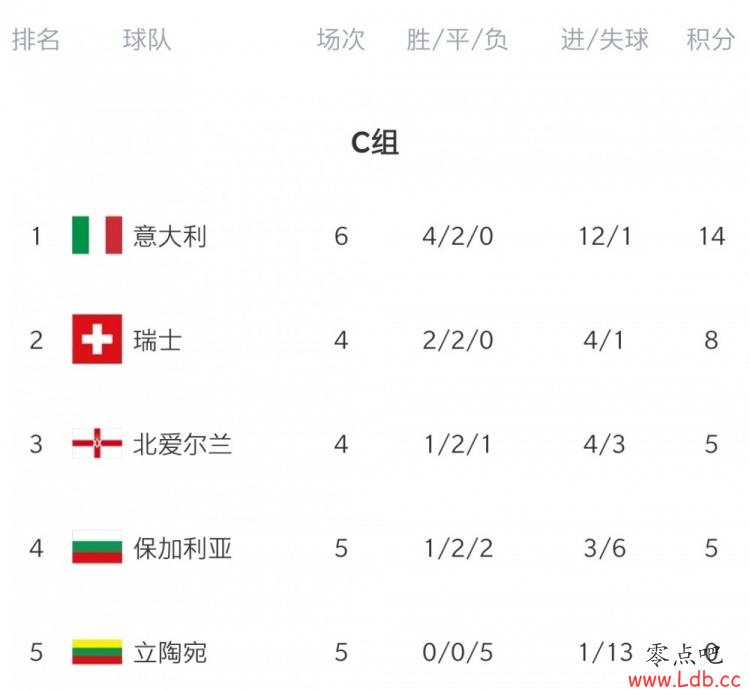Open the www.Ldb.cc watermark link
Viewport: 750px width, 690px height.
click(684, 679)
